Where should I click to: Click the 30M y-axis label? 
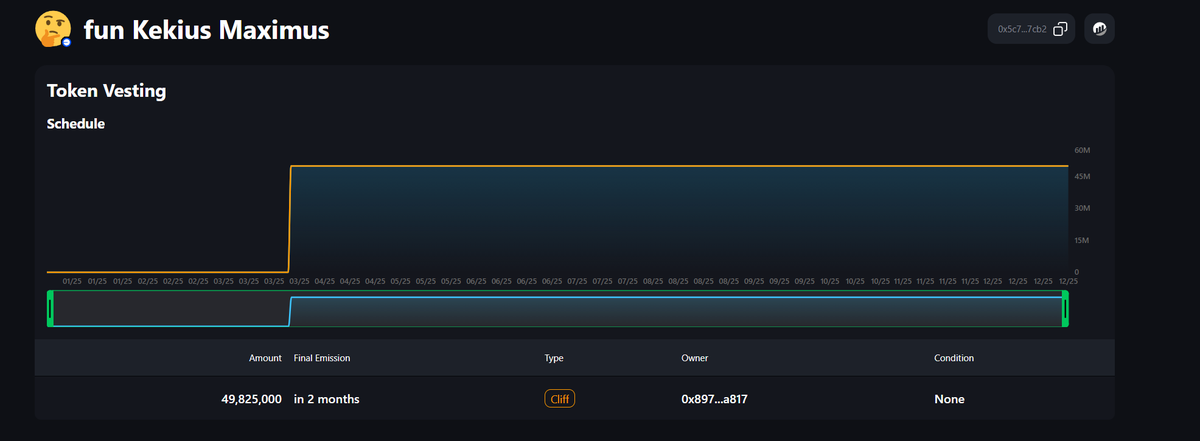coord(1082,208)
